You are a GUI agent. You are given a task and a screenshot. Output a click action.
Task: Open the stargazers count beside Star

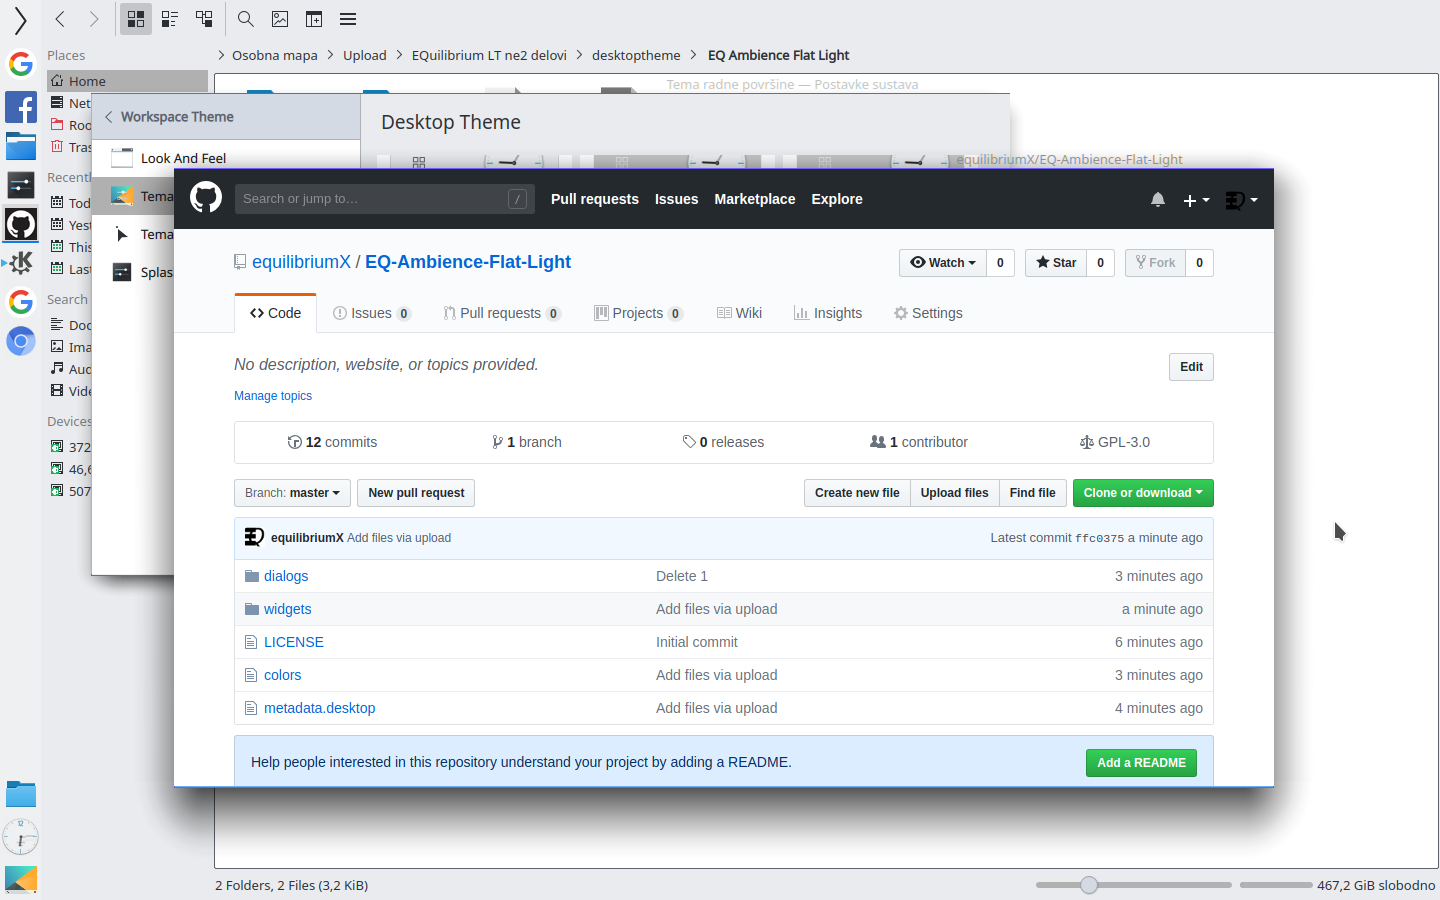click(1100, 263)
